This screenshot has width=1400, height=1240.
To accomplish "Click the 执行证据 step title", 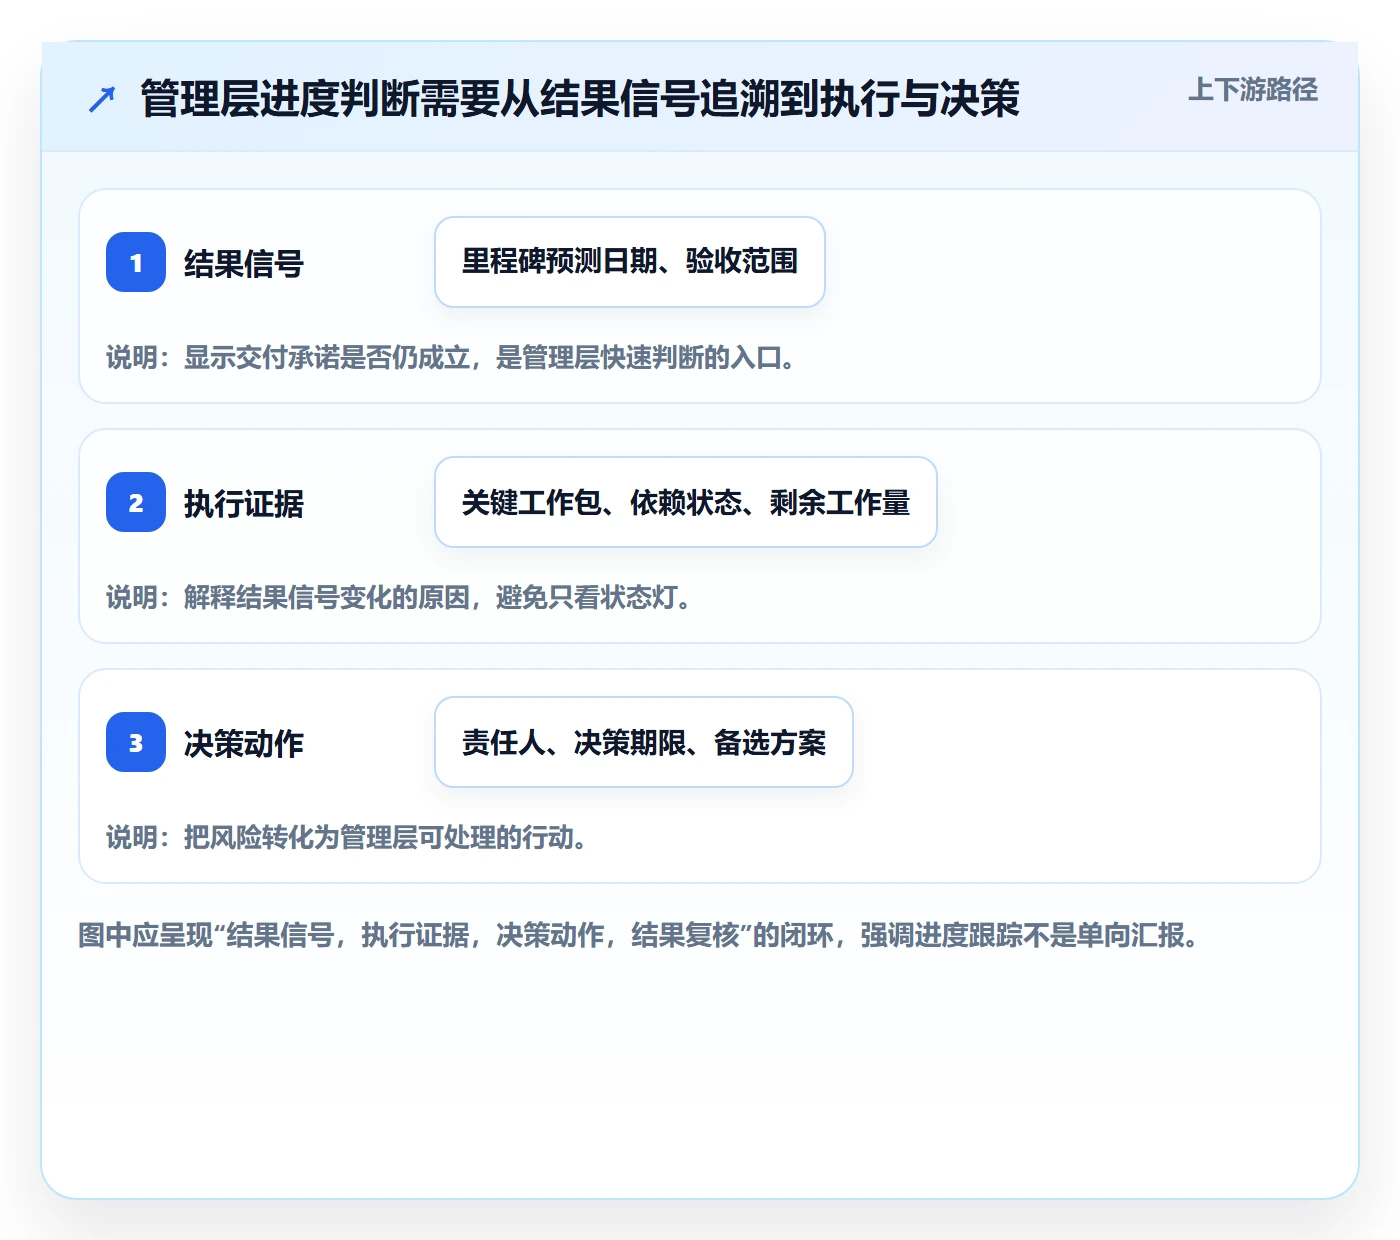I will [x=244, y=504].
